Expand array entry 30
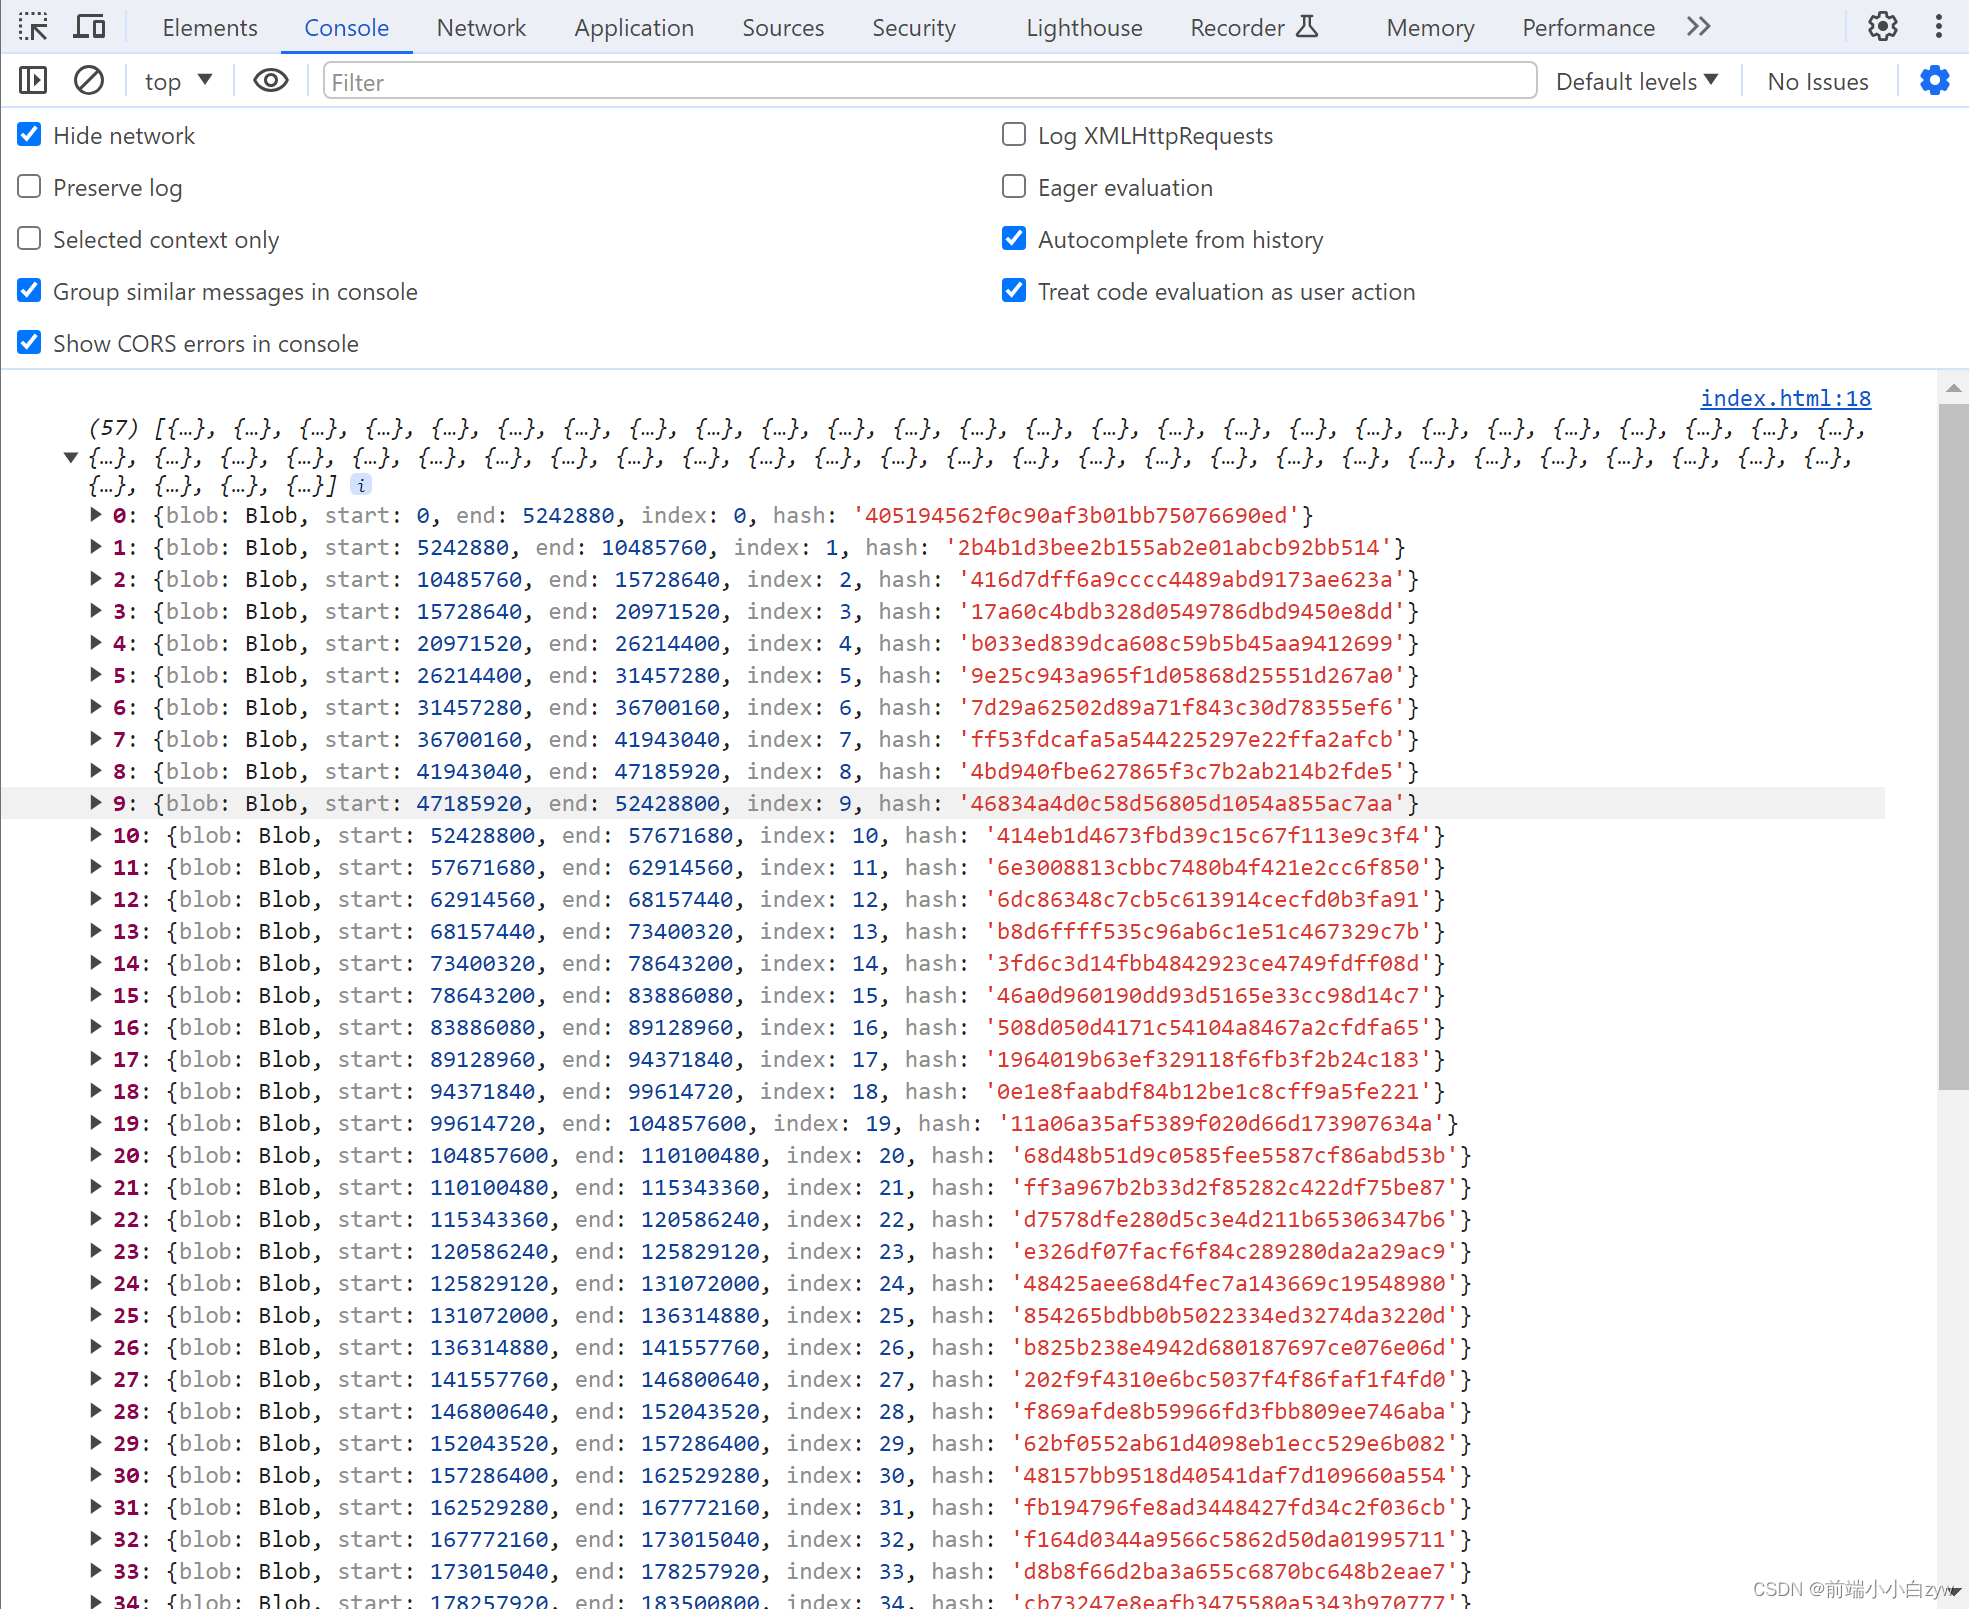The height and width of the screenshot is (1609, 1969). point(96,1475)
